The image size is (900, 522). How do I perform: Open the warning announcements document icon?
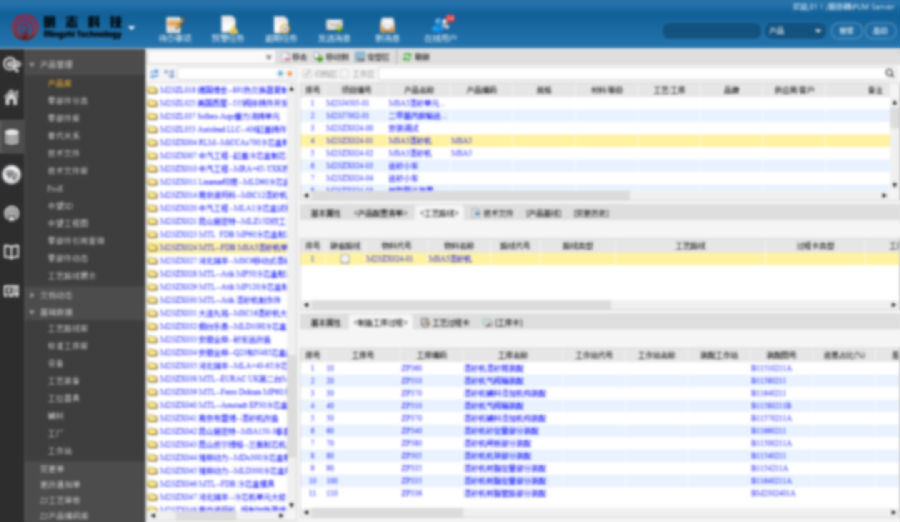point(228,25)
